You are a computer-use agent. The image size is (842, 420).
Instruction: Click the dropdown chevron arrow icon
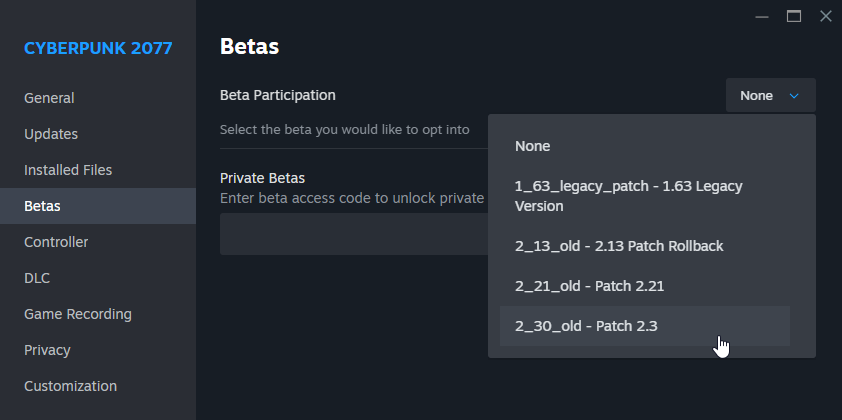point(794,96)
